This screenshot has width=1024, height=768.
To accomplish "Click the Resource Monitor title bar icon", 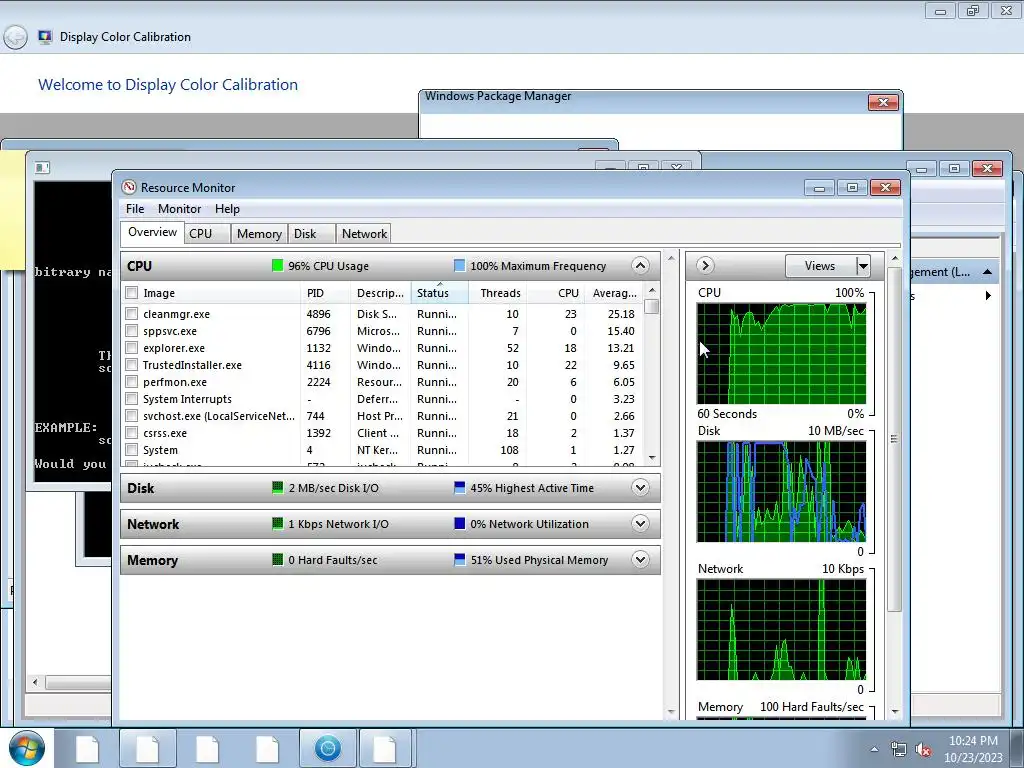I will 129,187.
